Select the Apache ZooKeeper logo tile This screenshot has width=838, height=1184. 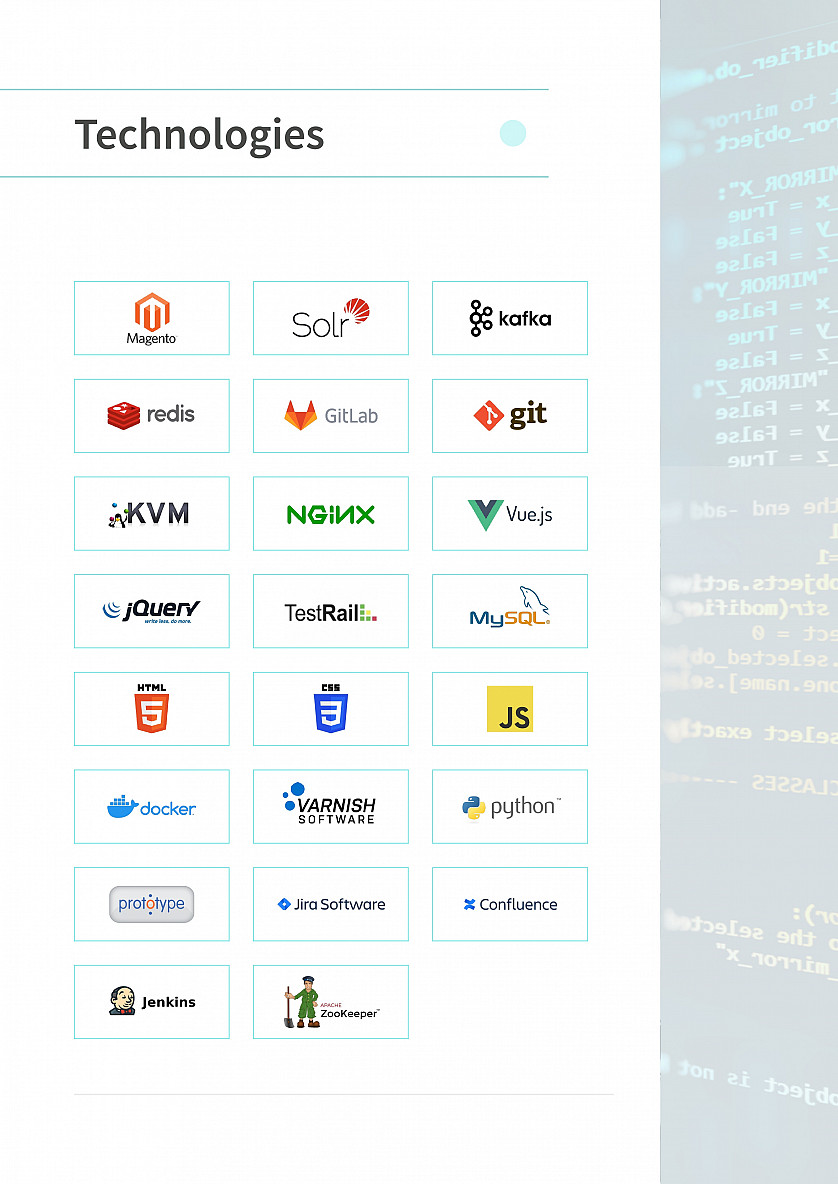pos(331,1002)
